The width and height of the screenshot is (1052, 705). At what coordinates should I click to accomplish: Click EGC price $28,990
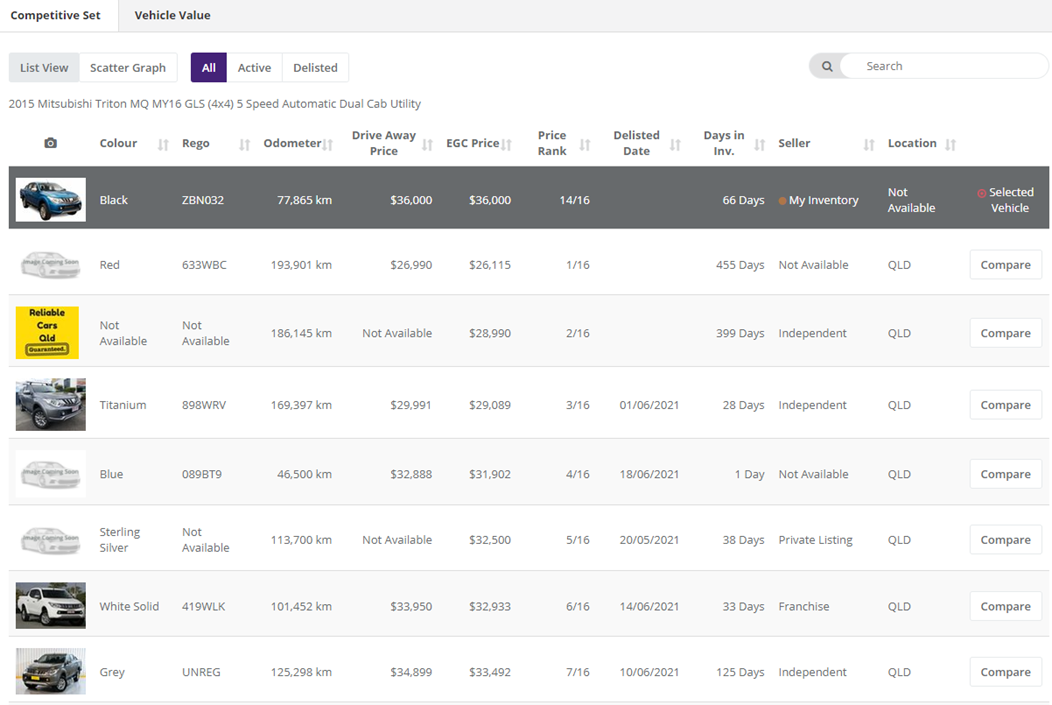point(490,333)
